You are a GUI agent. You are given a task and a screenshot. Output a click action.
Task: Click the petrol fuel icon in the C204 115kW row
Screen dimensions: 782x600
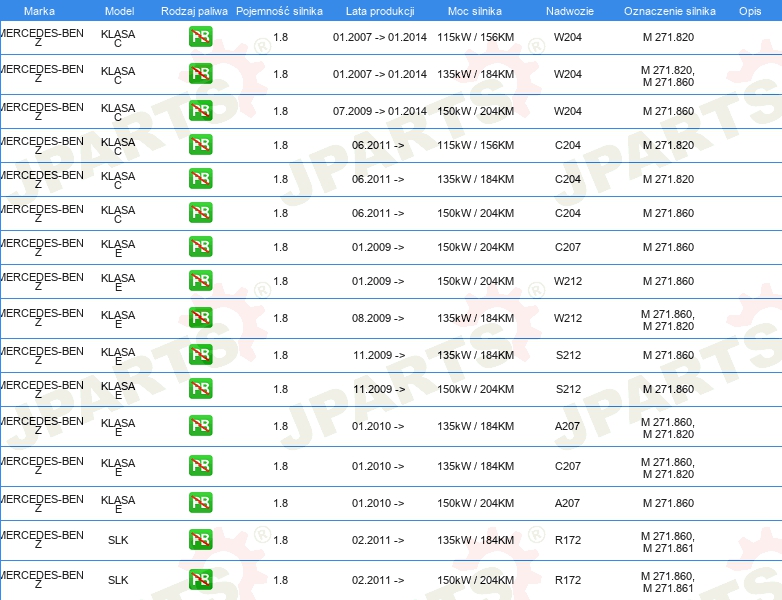click(x=200, y=145)
